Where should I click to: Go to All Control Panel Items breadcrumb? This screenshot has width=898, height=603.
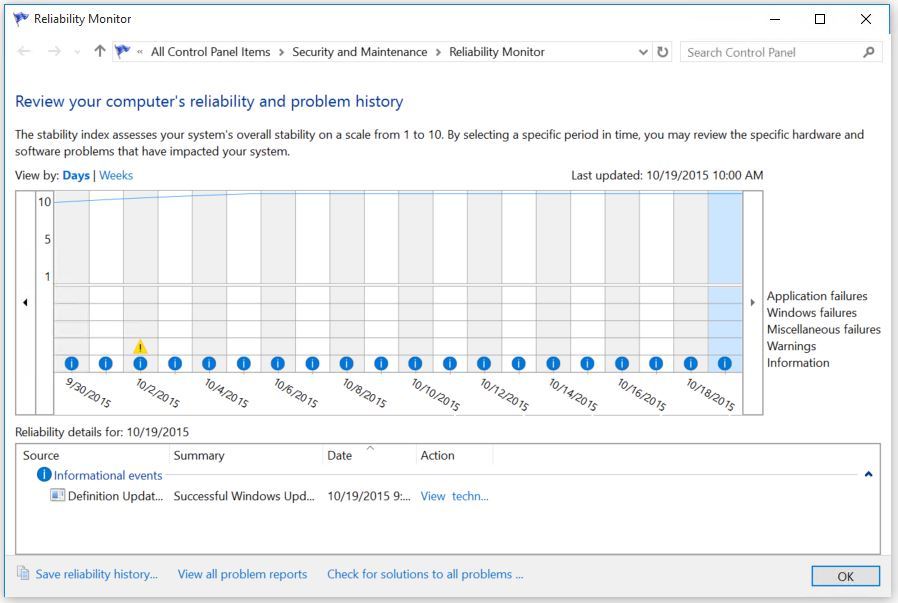pyautogui.click(x=210, y=52)
